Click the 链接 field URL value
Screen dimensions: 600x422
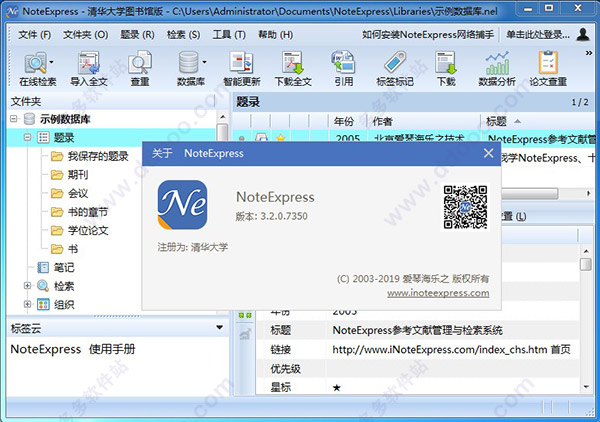pyautogui.click(x=451, y=349)
